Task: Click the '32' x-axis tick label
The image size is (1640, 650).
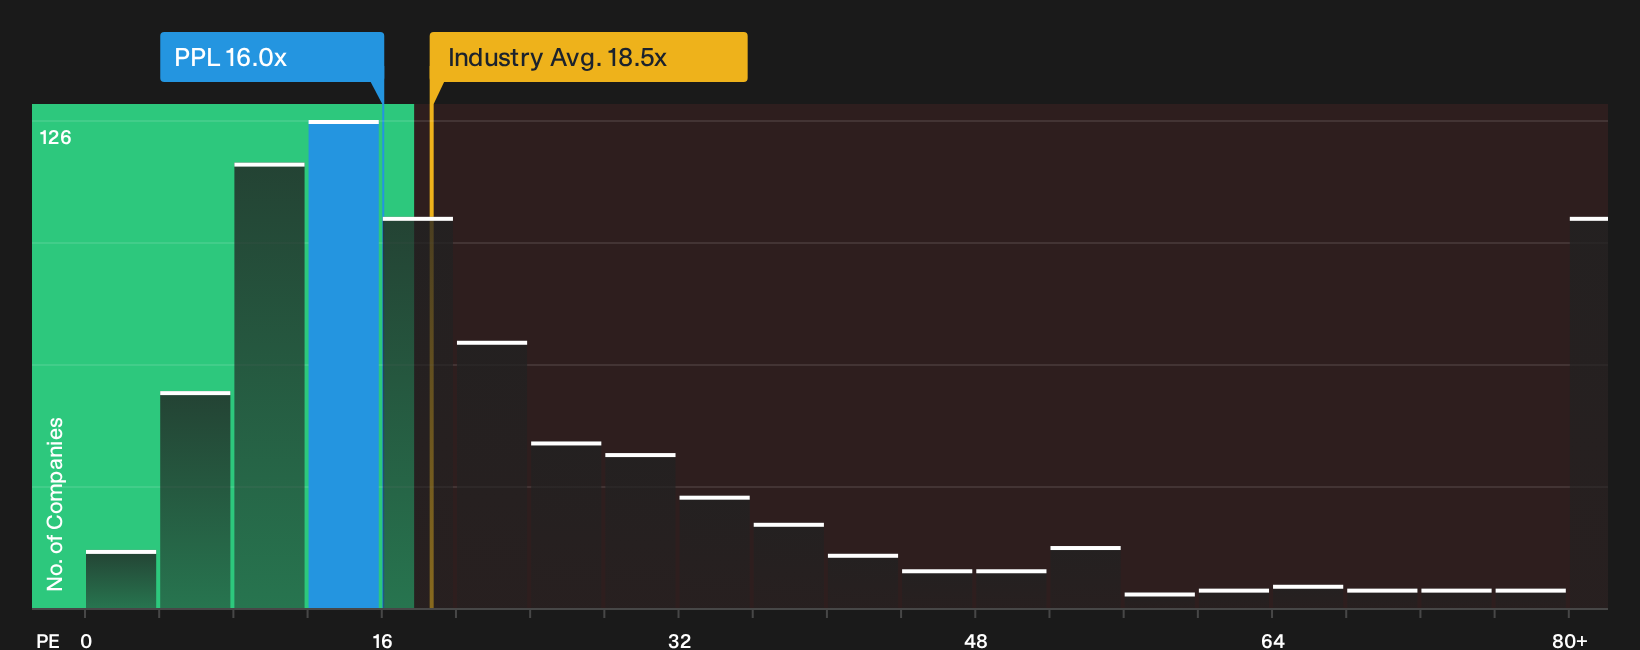Action: pyautogui.click(x=679, y=640)
